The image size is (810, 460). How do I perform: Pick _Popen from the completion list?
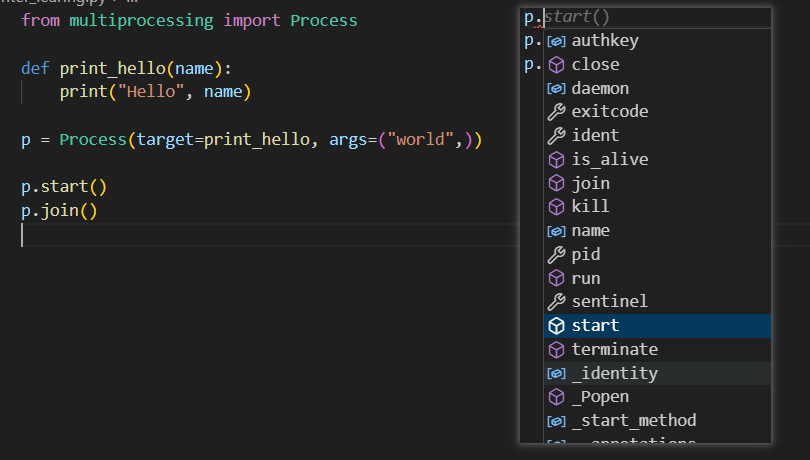pos(600,397)
